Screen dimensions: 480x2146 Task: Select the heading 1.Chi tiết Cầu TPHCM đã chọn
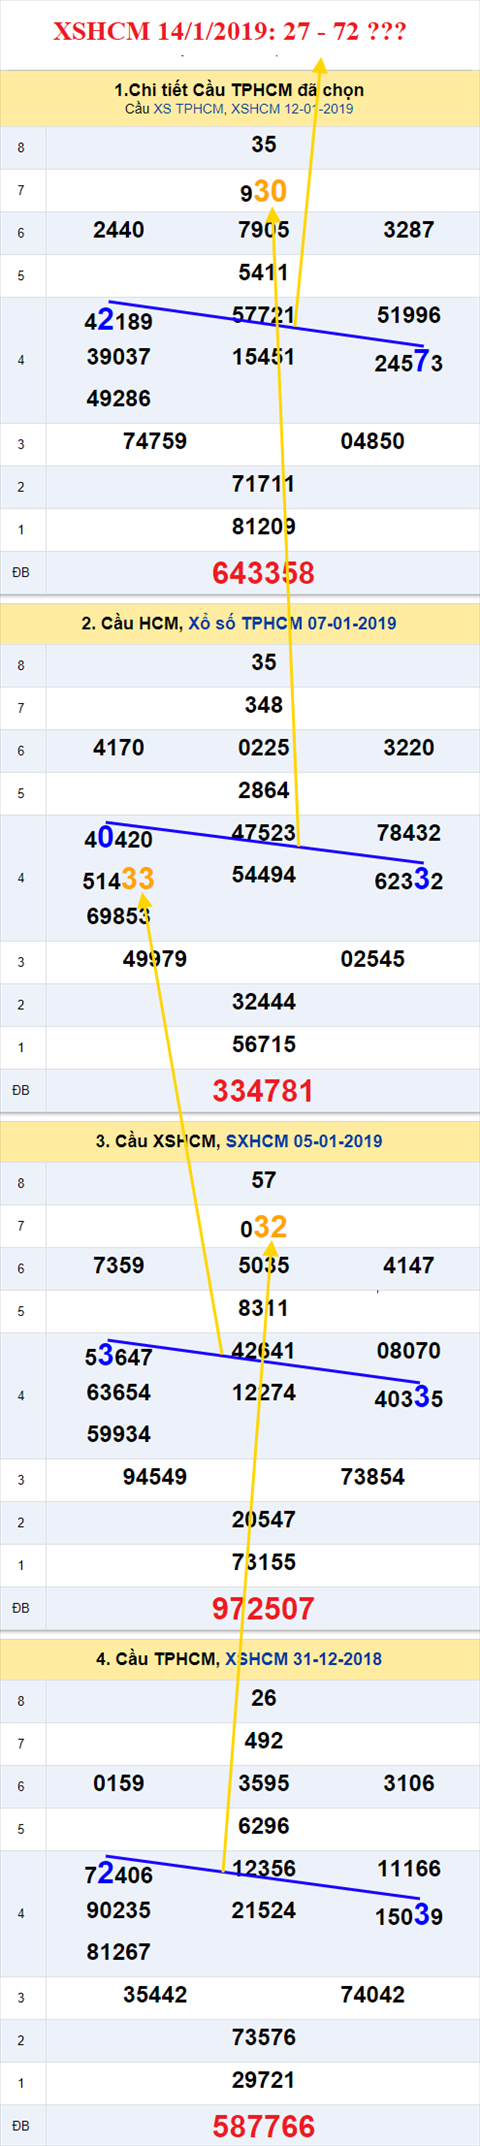pos(239,90)
